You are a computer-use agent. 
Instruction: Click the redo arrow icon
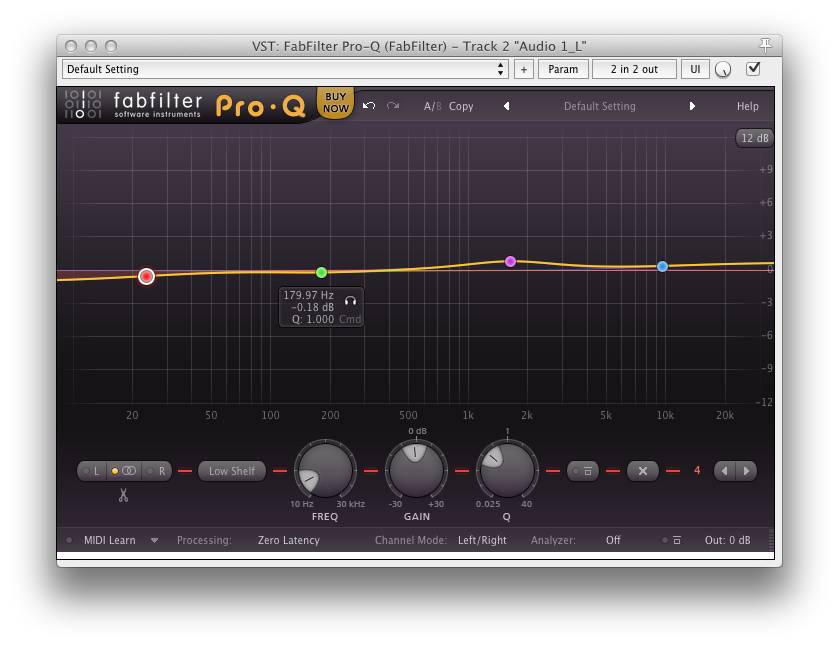[x=393, y=105]
